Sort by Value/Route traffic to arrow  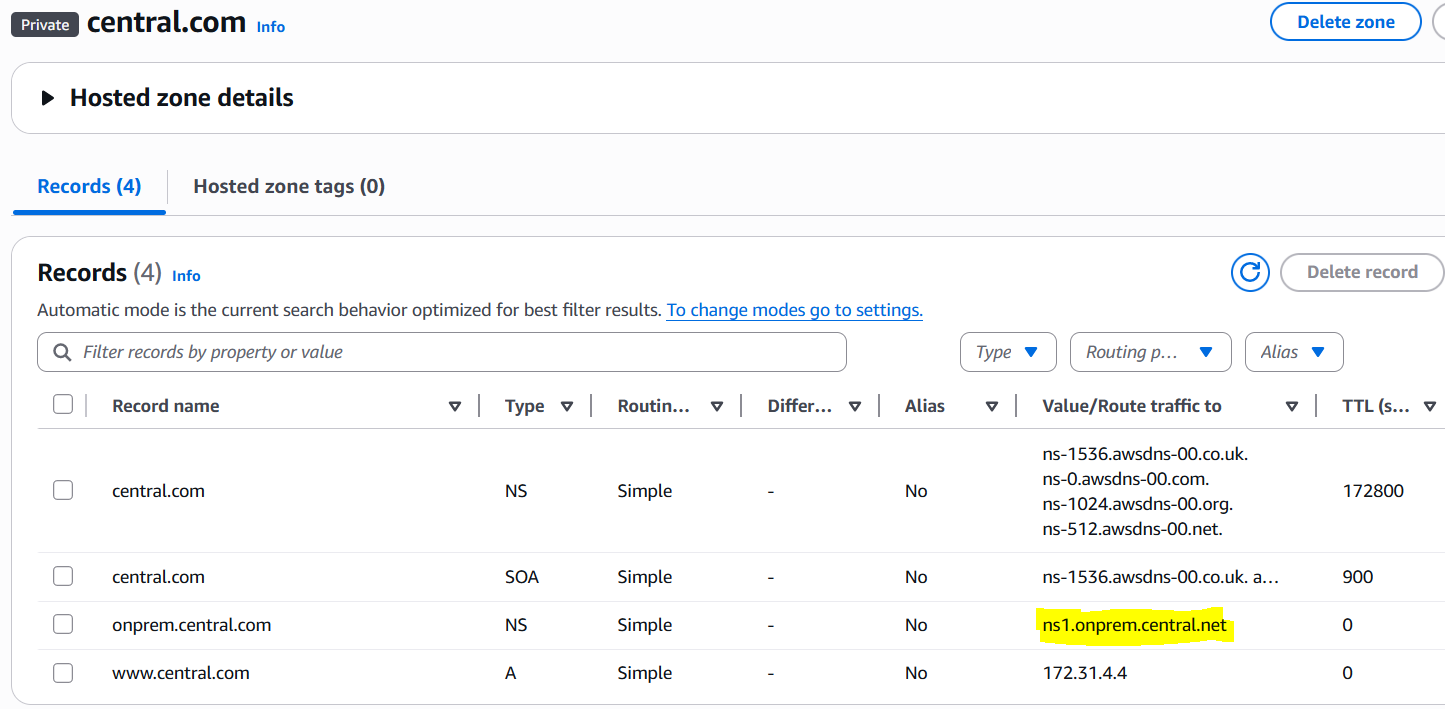point(1292,406)
